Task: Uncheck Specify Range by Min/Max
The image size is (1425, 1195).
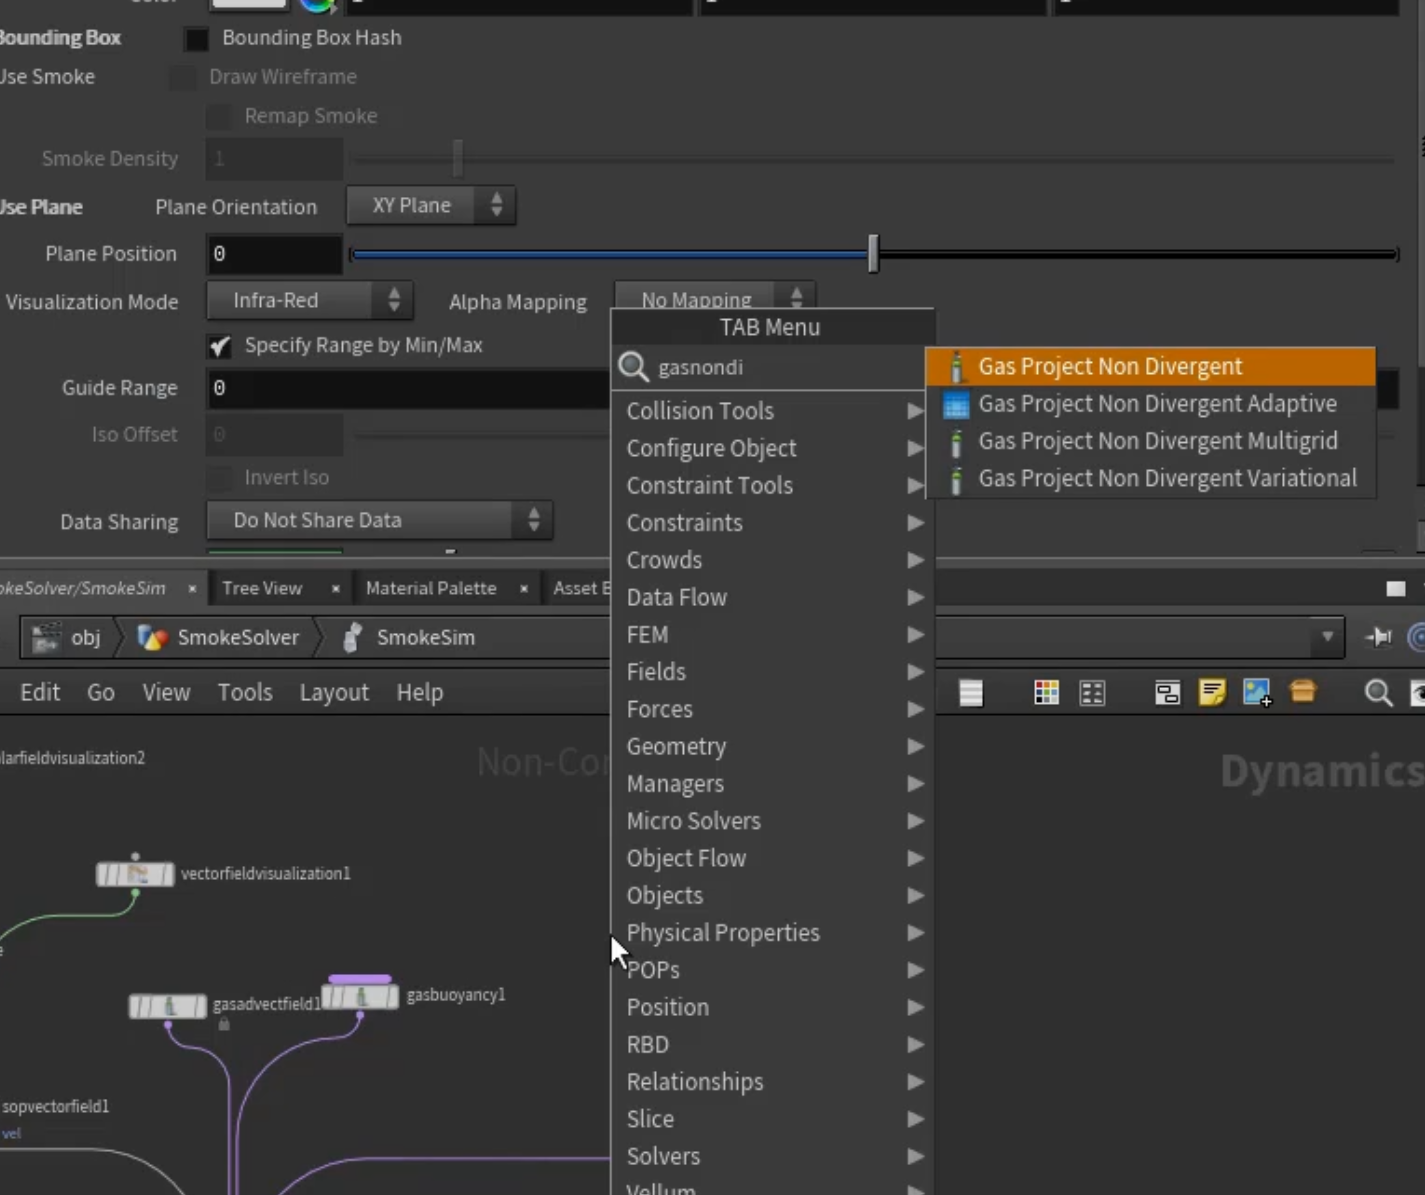Action: pos(219,346)
